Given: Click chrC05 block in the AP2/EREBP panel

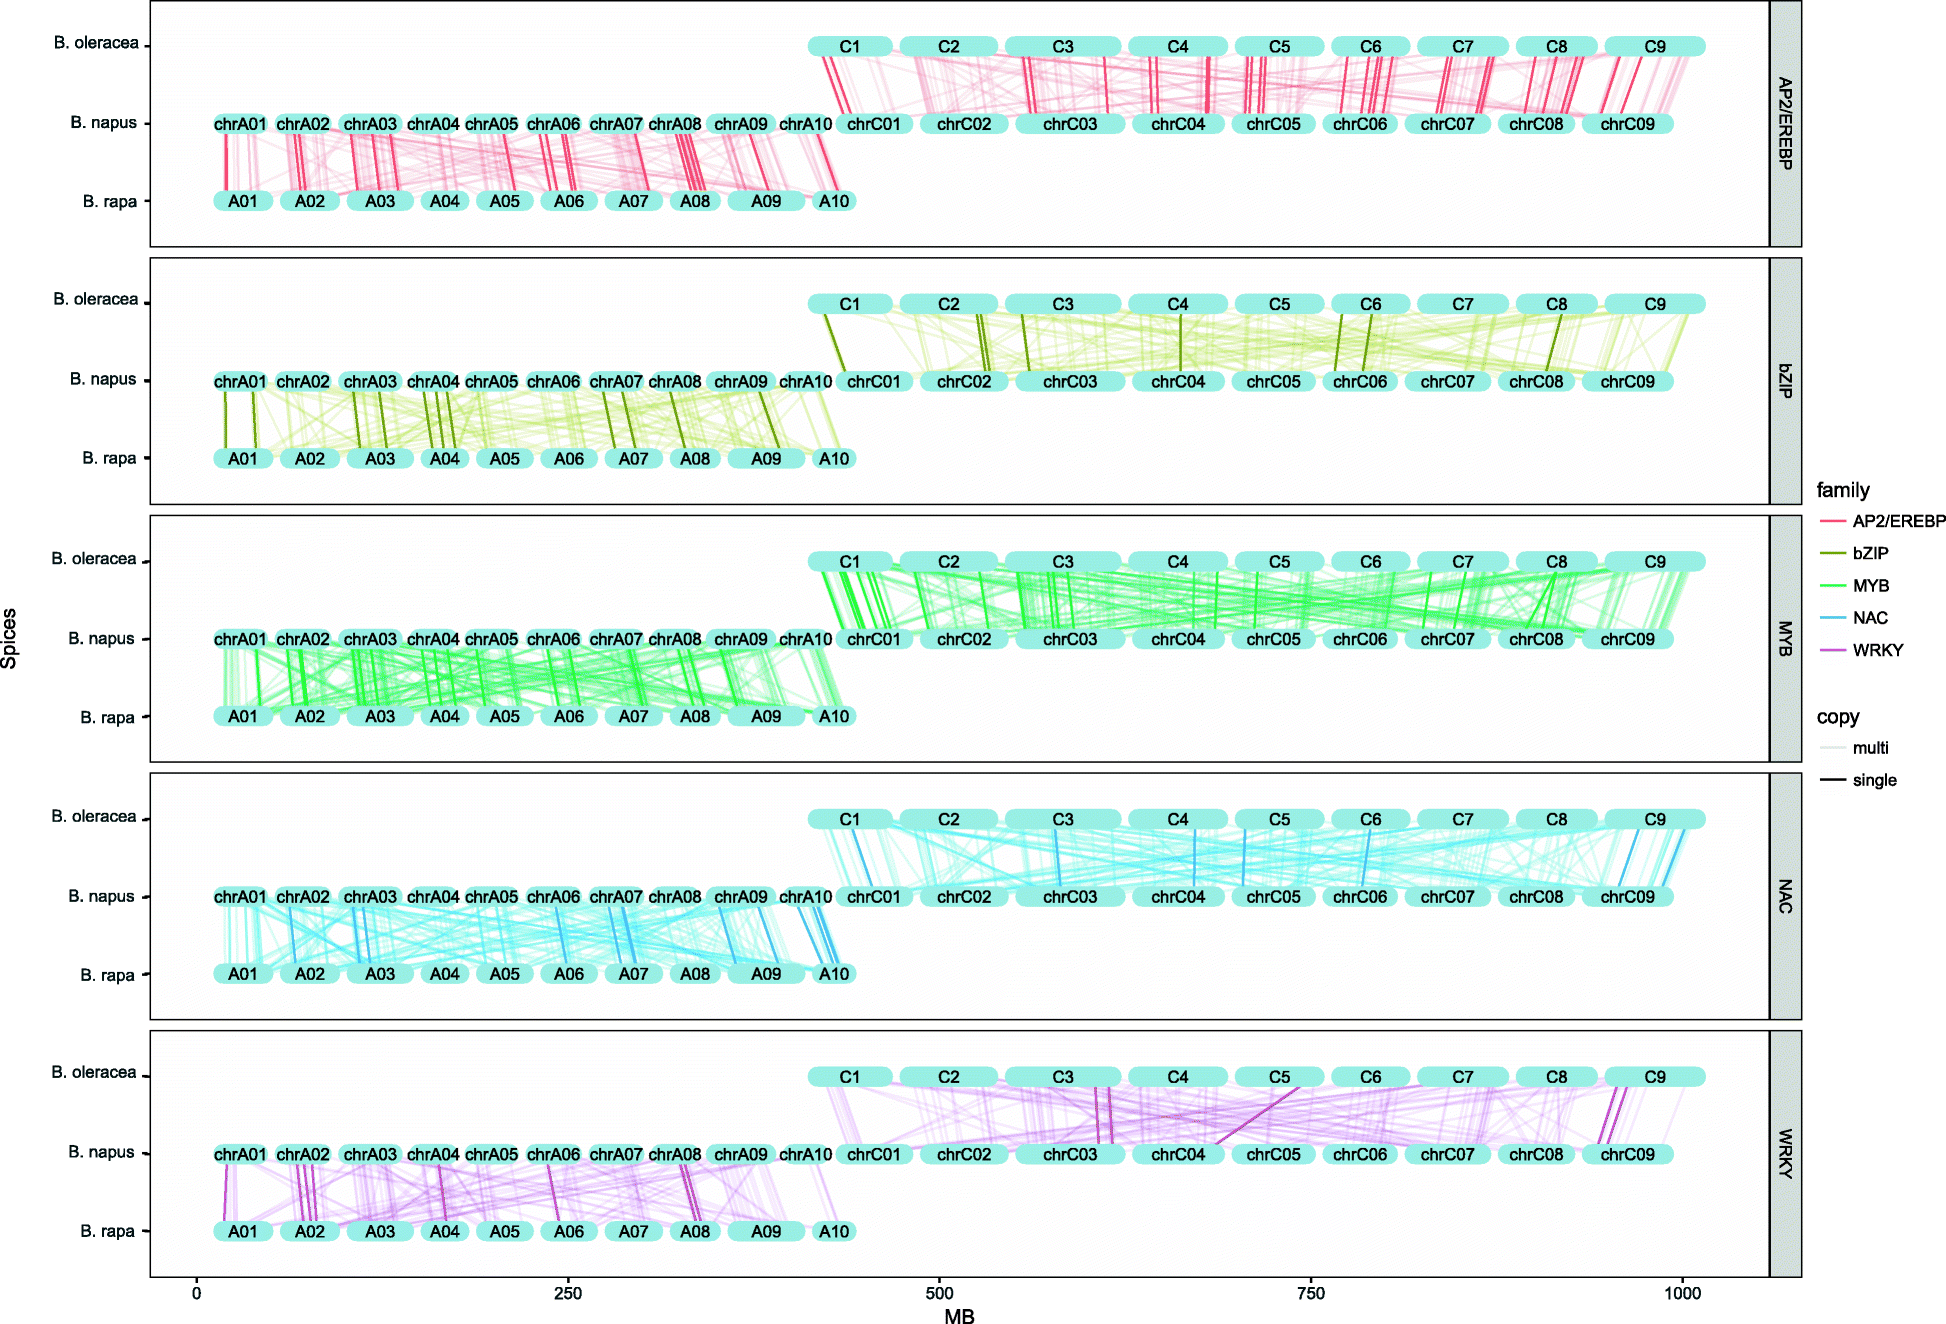Looking at the screenshot, I should tap(1273, 124).
